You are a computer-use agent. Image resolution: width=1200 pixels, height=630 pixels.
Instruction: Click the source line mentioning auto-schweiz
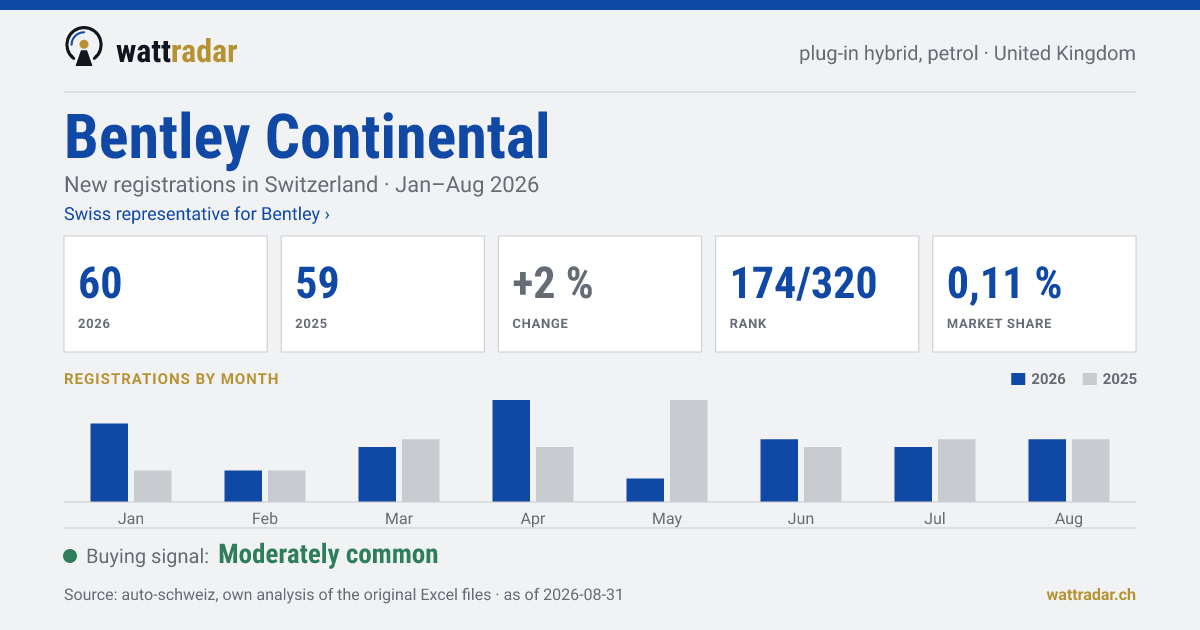tap(344, 594)
